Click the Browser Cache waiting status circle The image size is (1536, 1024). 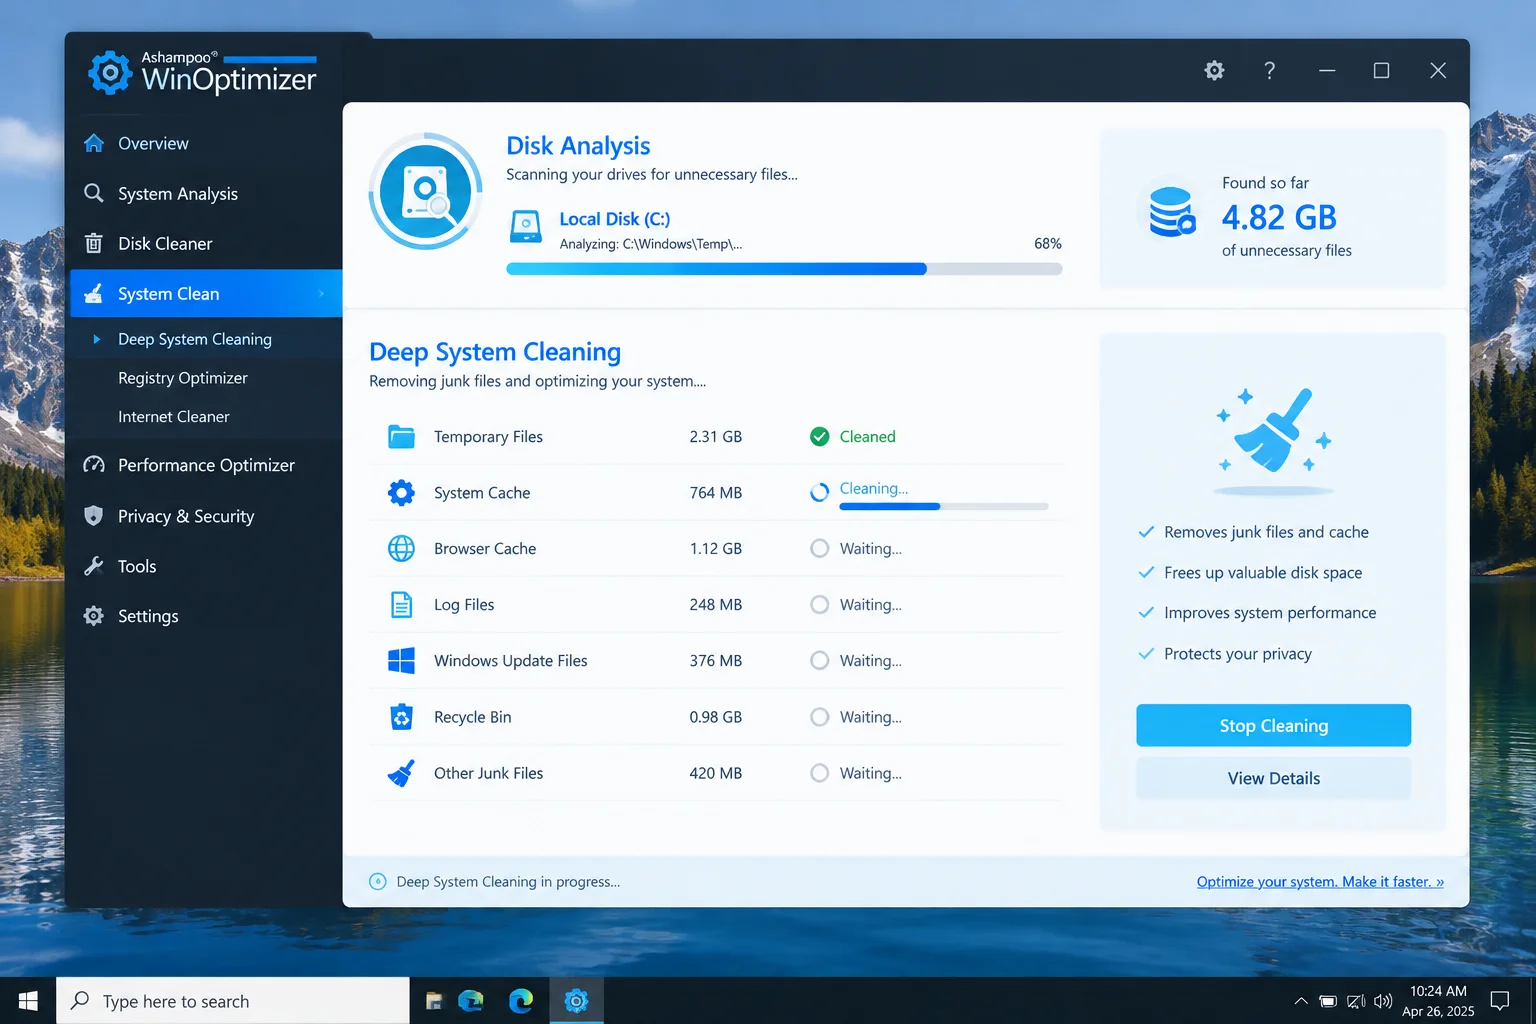pos(819,548)
